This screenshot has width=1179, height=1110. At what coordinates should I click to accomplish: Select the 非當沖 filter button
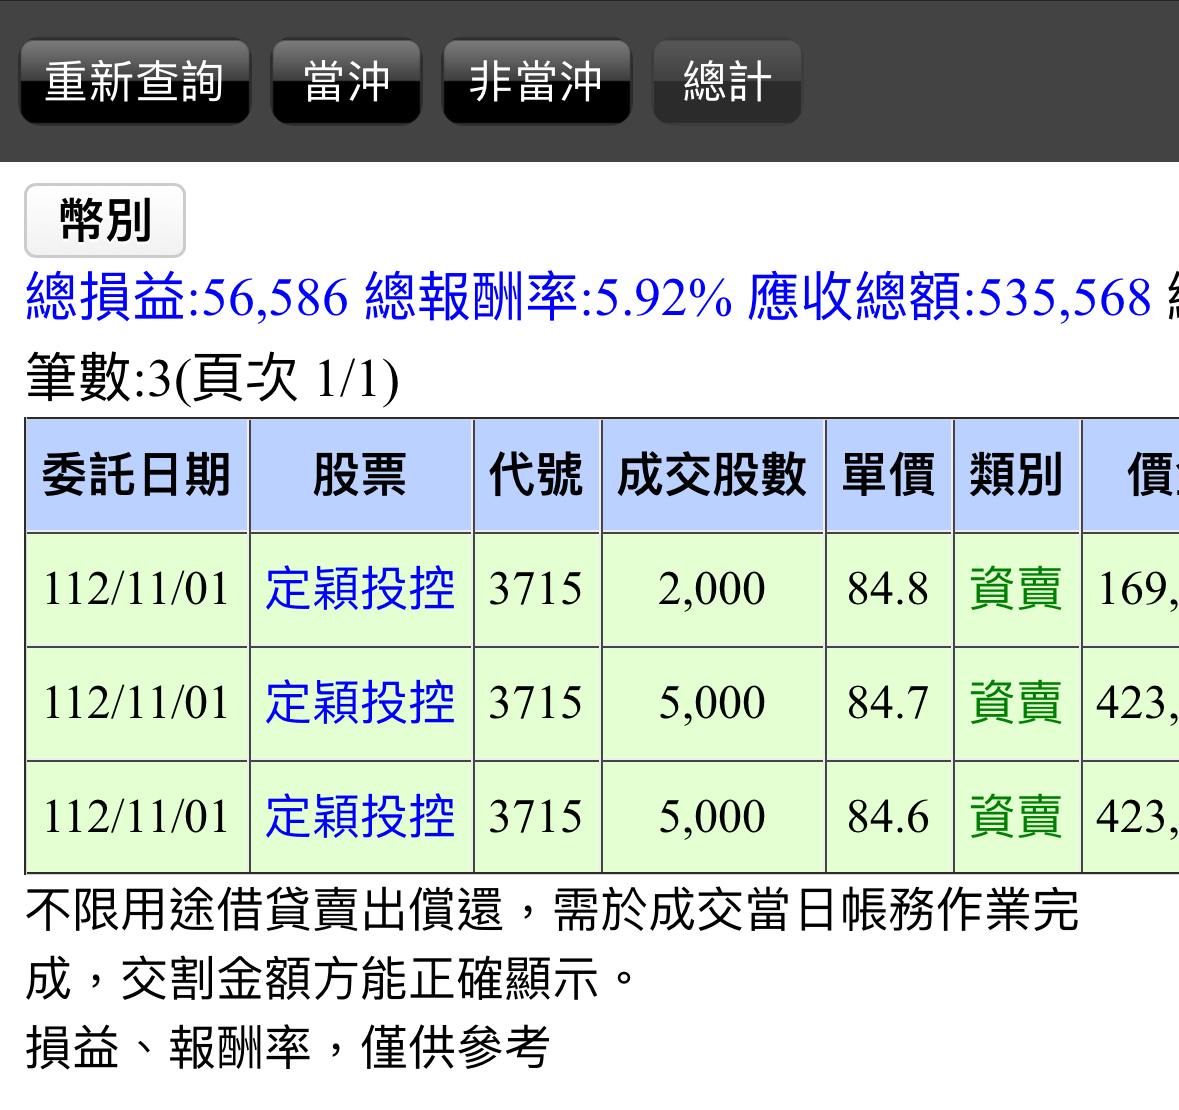pos(536,80)
